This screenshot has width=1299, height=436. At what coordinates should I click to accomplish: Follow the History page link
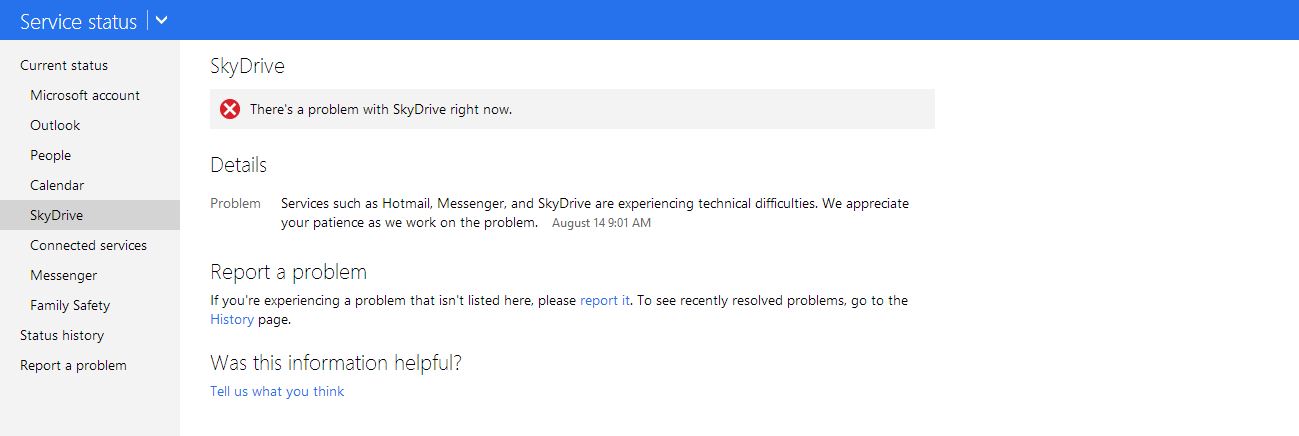232,320
